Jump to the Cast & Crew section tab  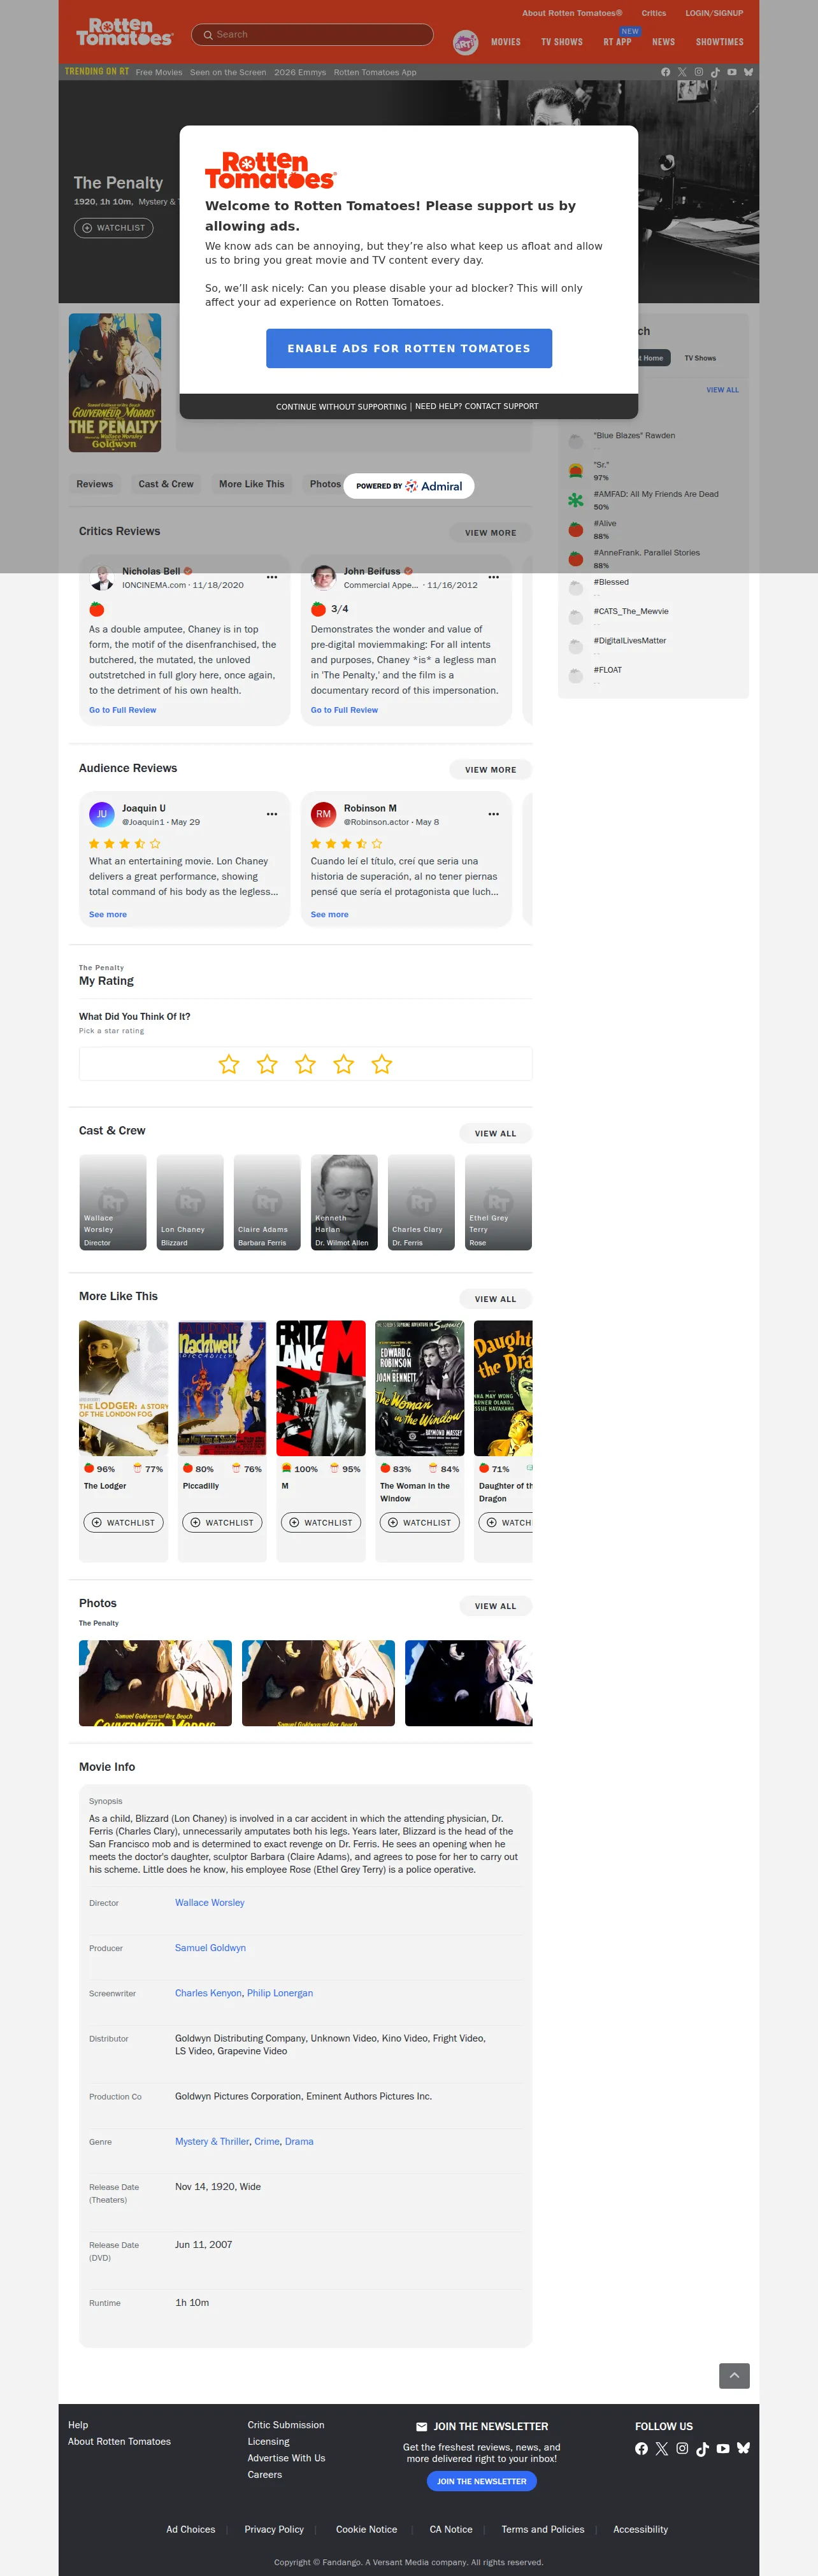point(166,484)
